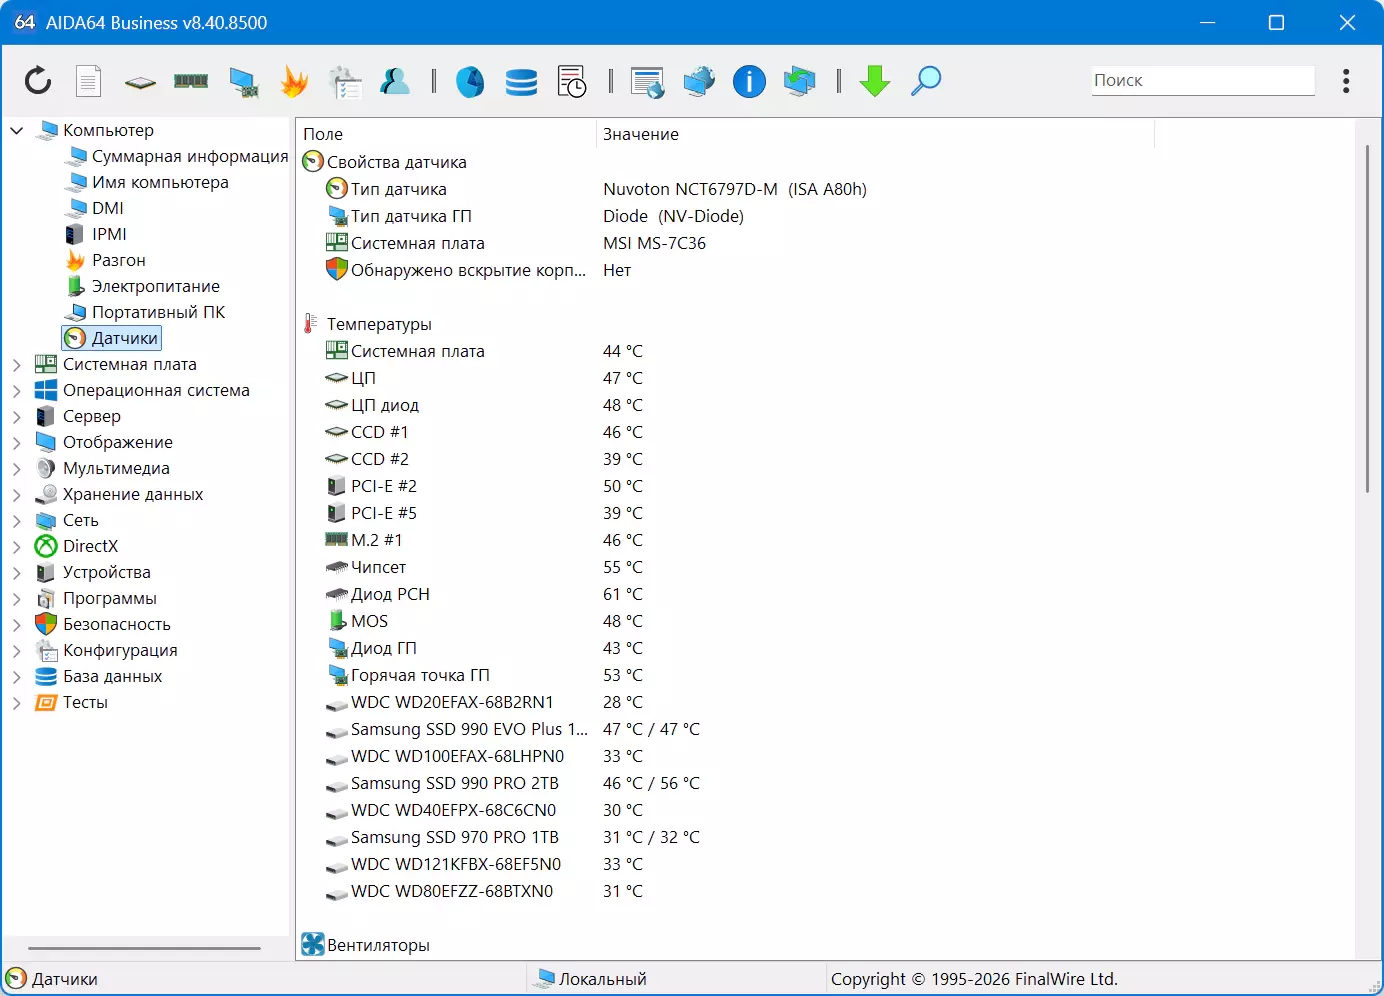Click the Поле column header

click(x=446, y=134)
